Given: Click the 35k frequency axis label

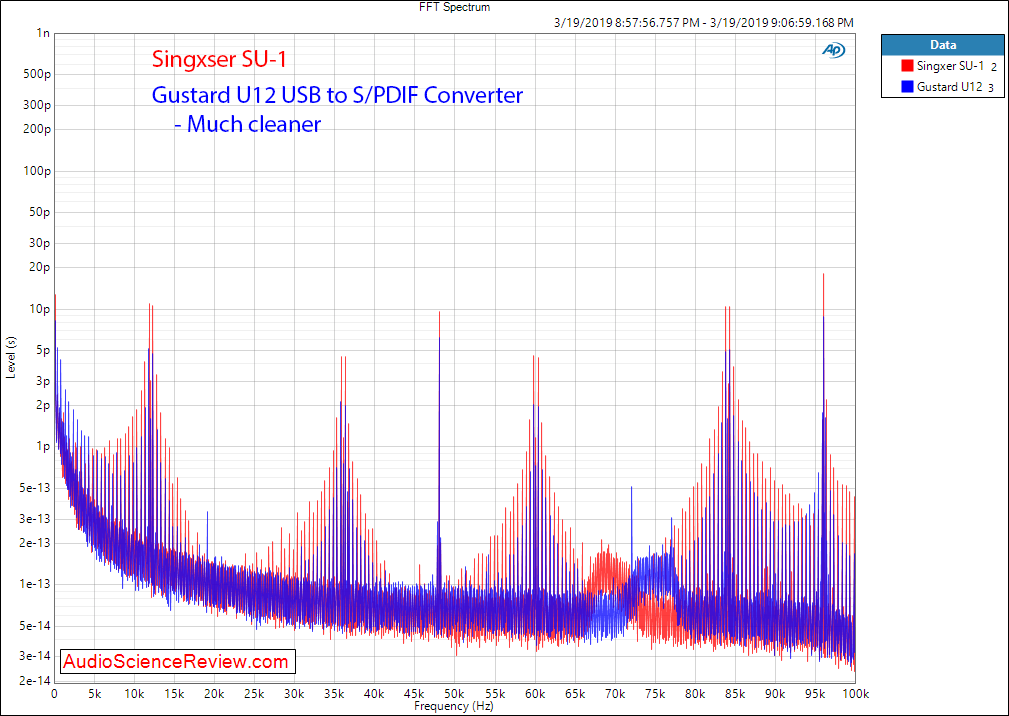Looking at the screenshot, I should click(335, 694).
